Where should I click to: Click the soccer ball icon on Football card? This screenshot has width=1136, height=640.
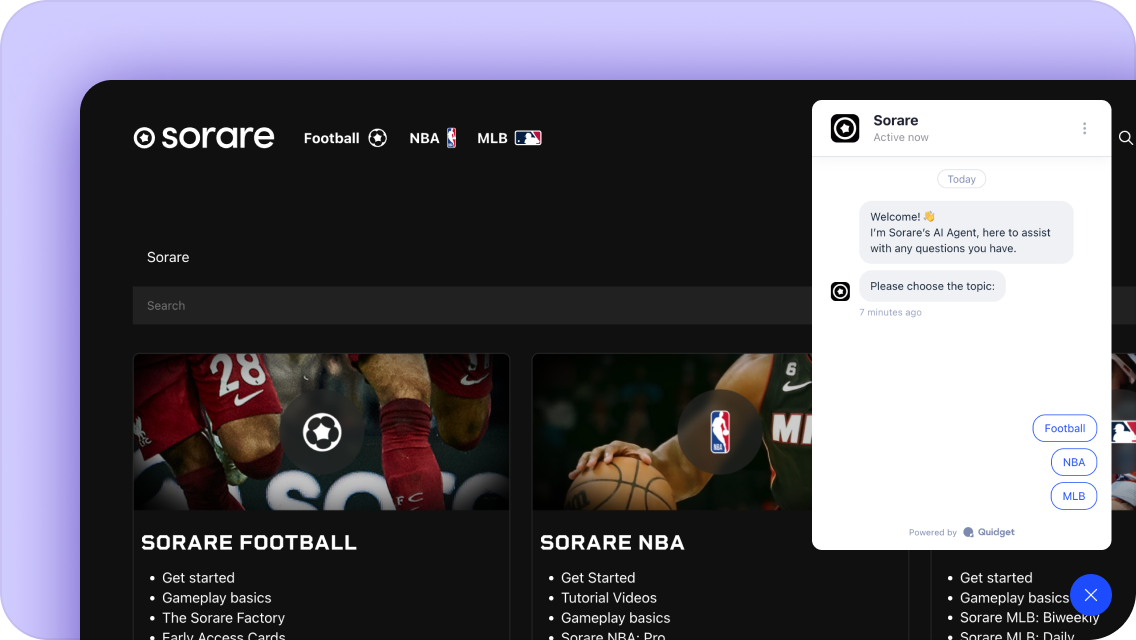pyautogui.click(x=322, y=432)
